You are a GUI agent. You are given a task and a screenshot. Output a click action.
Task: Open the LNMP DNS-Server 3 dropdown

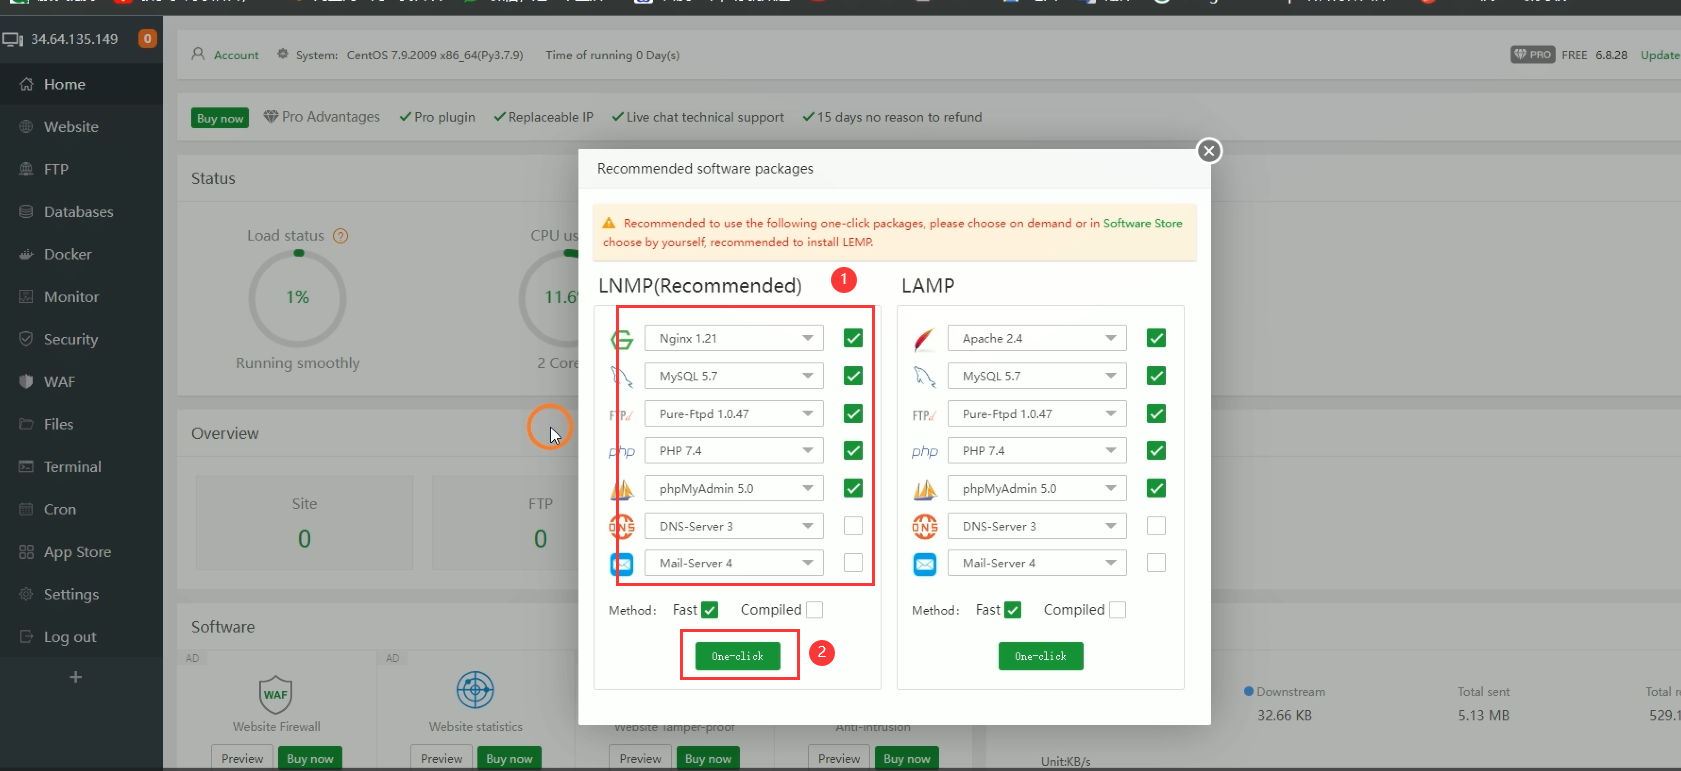pyautogui.click(x=734, y=526)
